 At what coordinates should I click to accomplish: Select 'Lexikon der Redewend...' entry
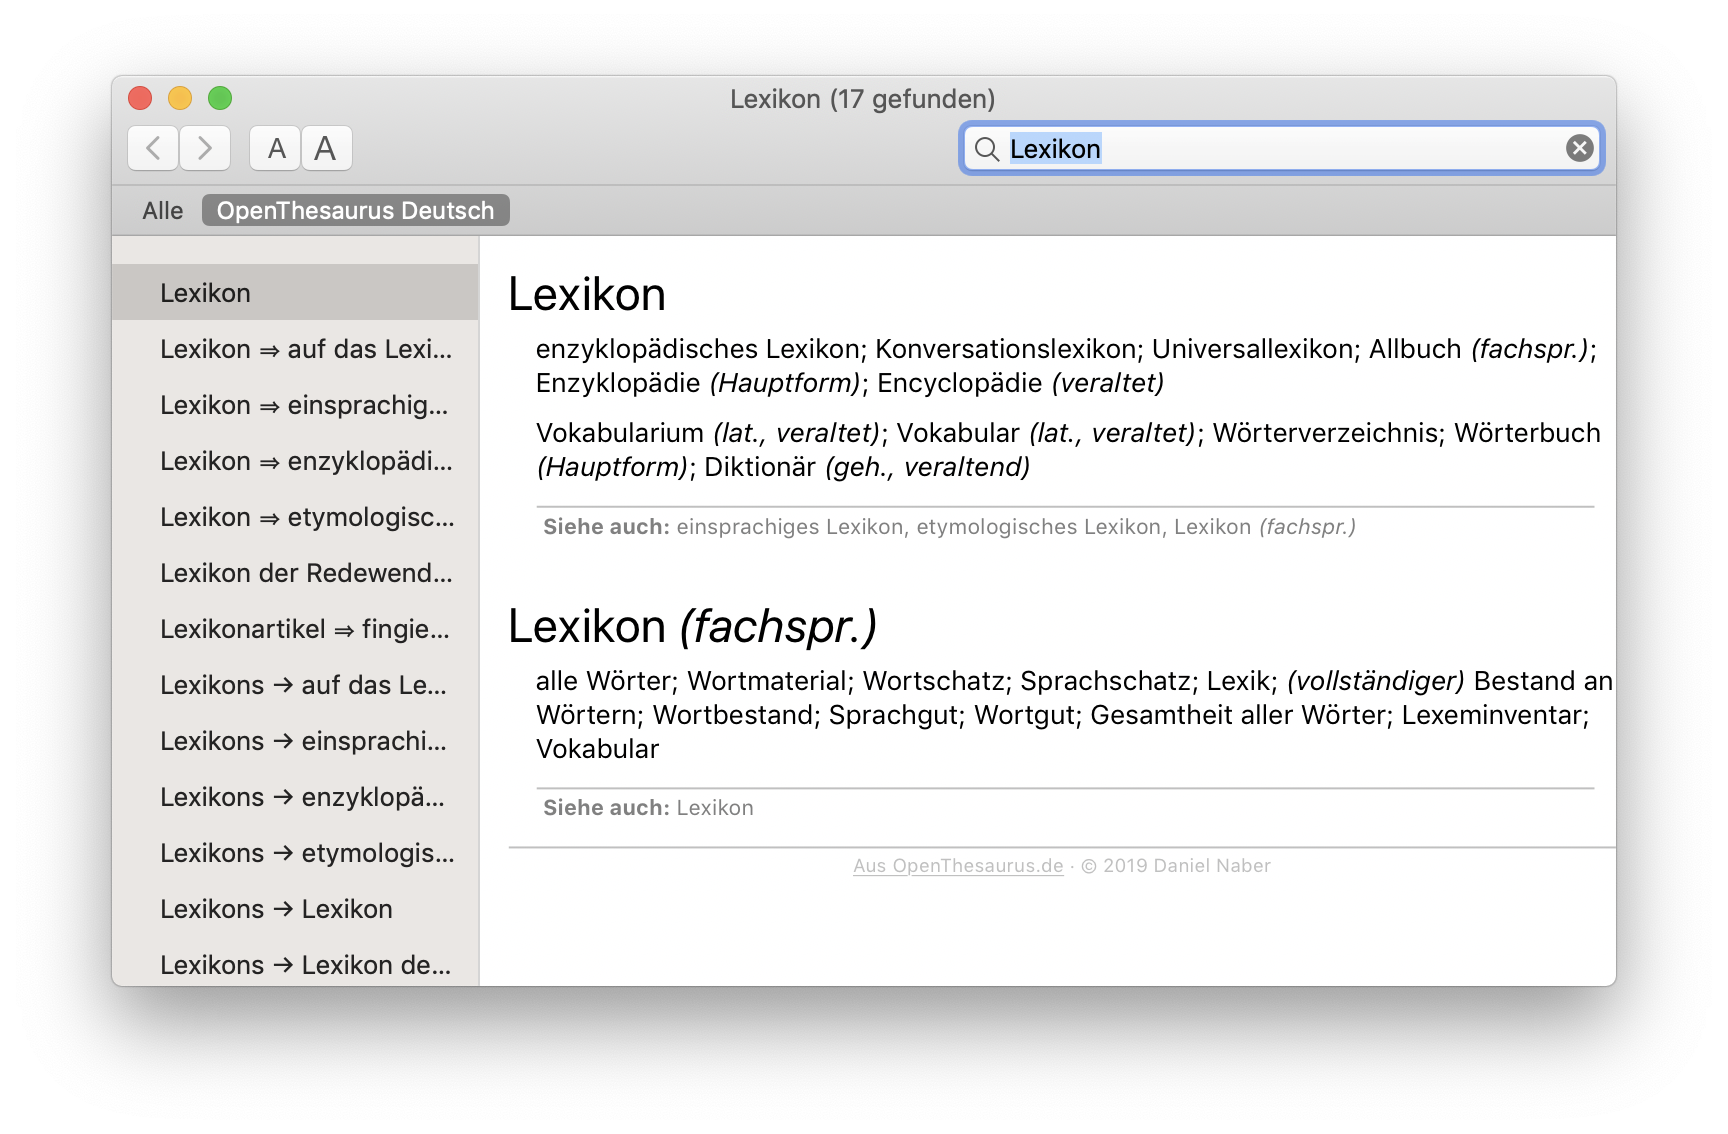(306, 573)
